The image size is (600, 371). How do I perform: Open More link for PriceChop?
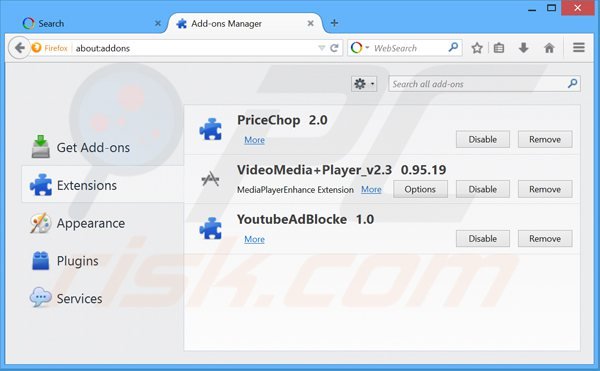(x=254, y=140)
